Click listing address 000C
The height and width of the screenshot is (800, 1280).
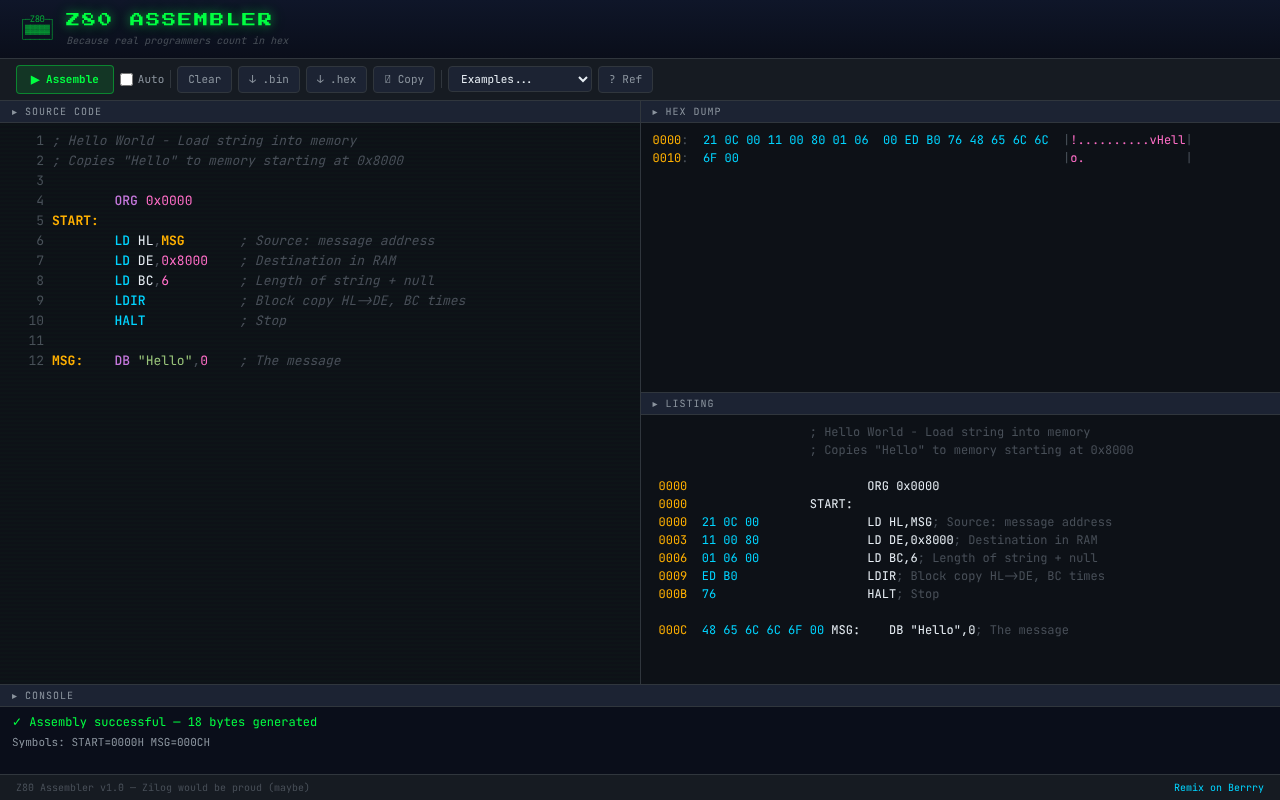673,630
